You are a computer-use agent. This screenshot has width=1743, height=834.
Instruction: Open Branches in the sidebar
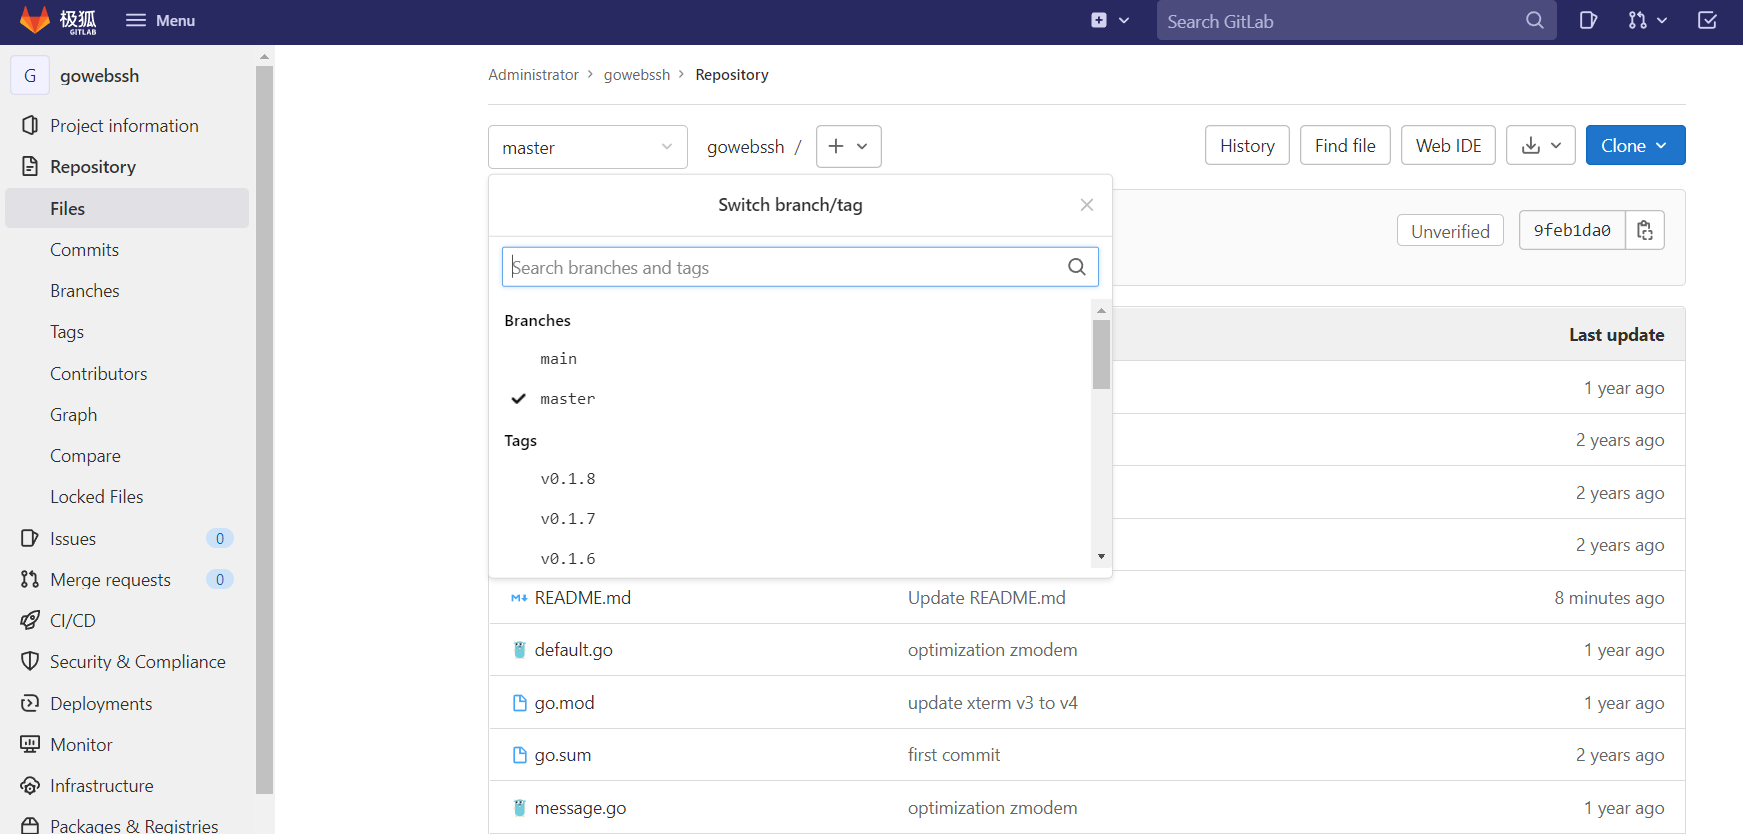click(x=85, y=290)
